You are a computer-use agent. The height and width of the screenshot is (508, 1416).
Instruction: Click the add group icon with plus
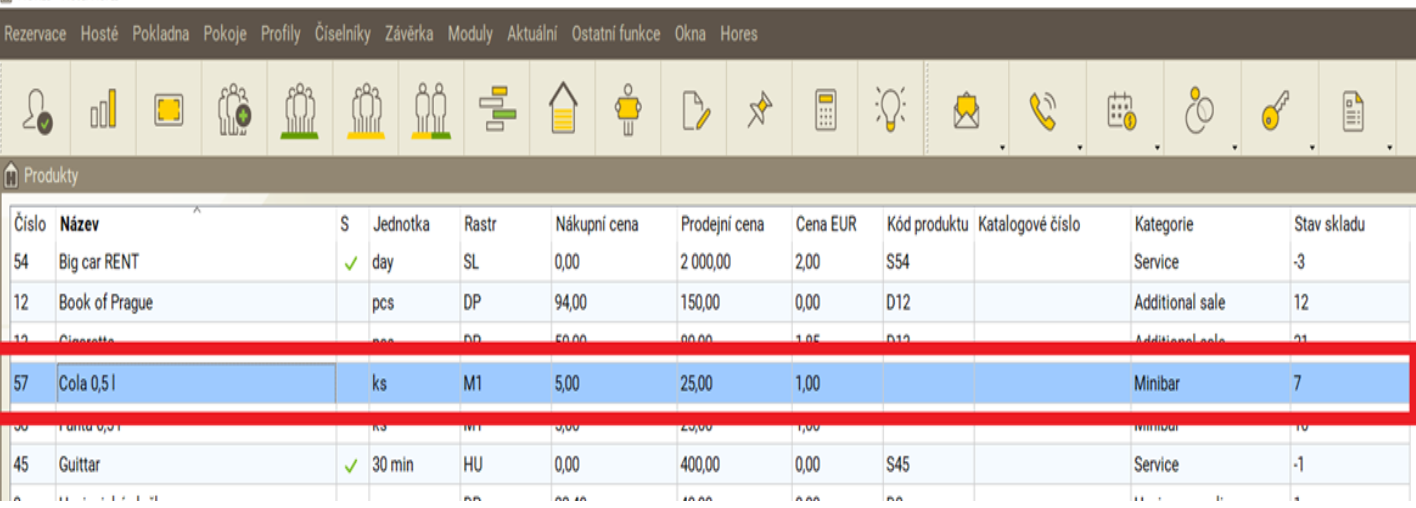point(234,110)
